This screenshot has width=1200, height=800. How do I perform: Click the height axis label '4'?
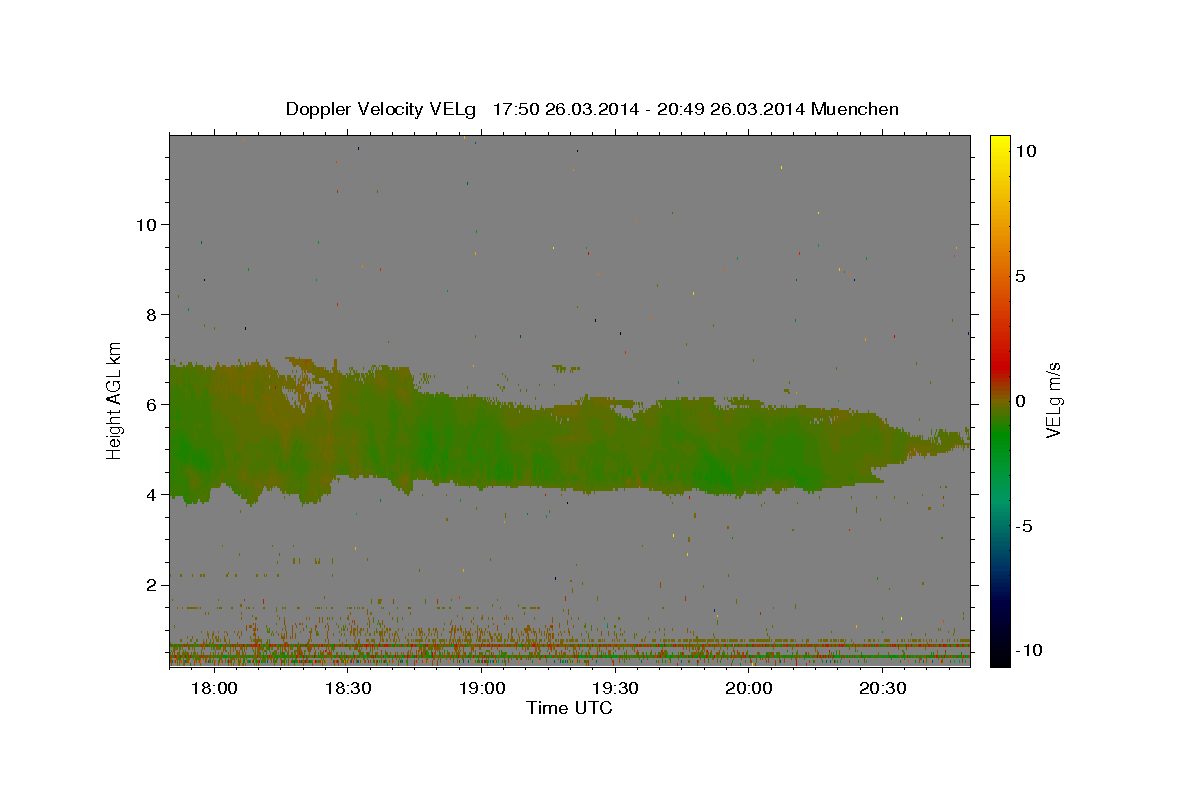point(150,494)
